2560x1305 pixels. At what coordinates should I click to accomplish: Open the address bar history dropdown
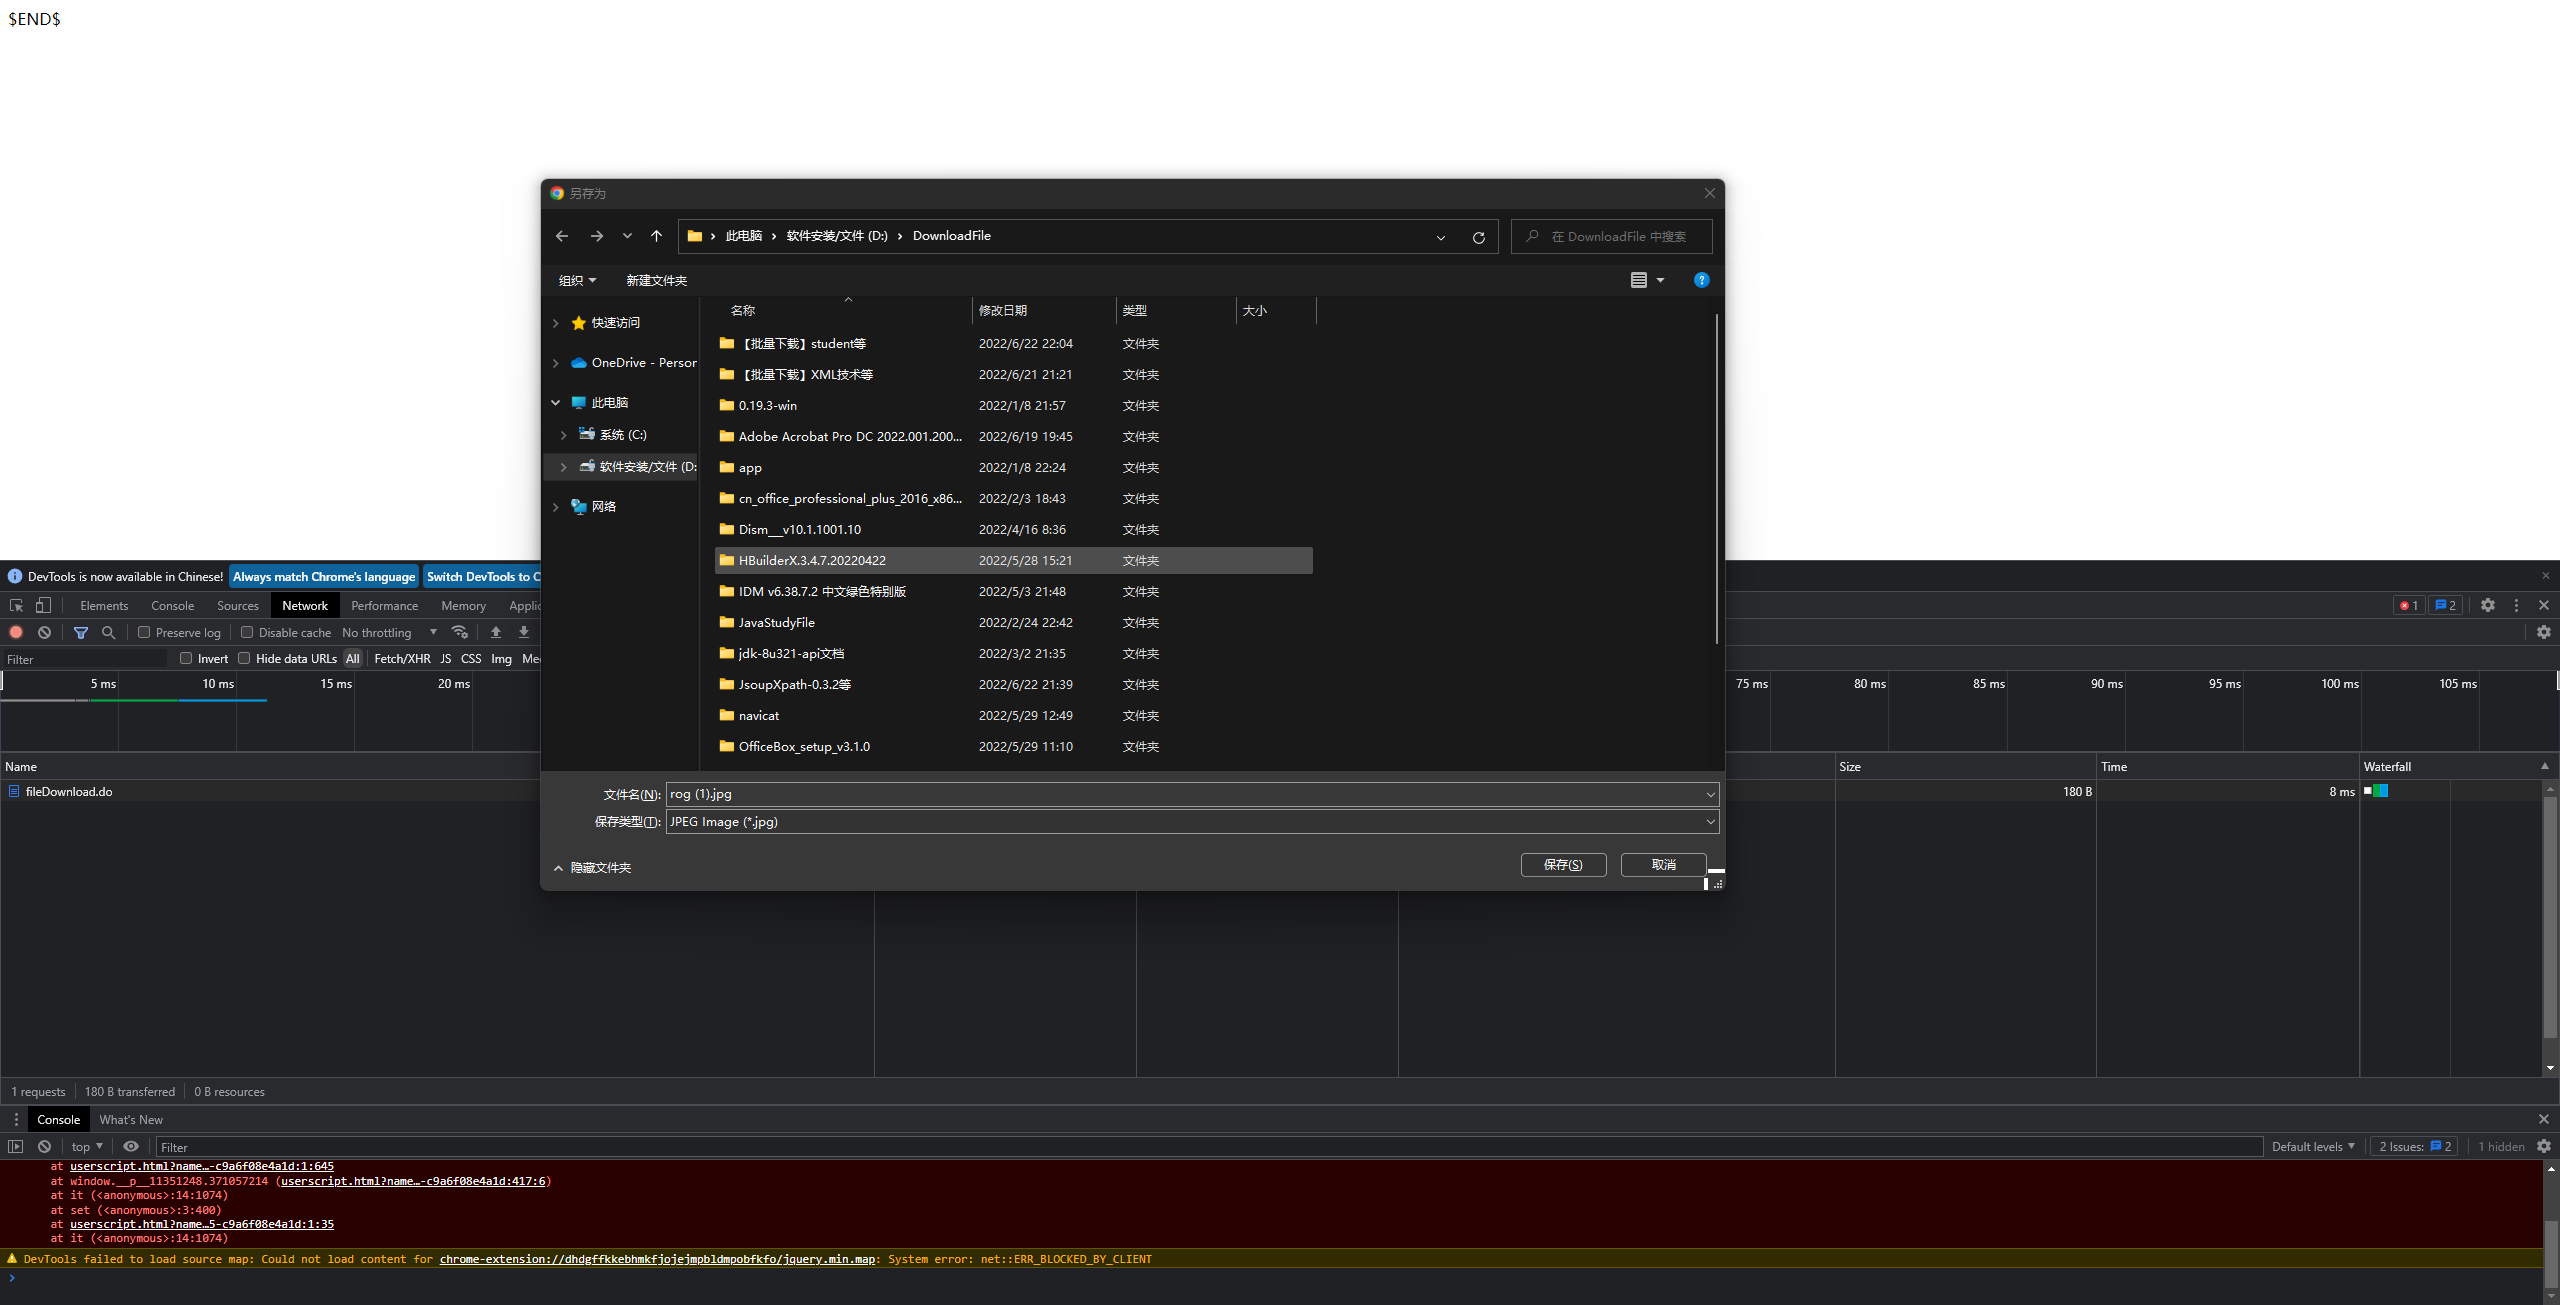point(1441,237)
